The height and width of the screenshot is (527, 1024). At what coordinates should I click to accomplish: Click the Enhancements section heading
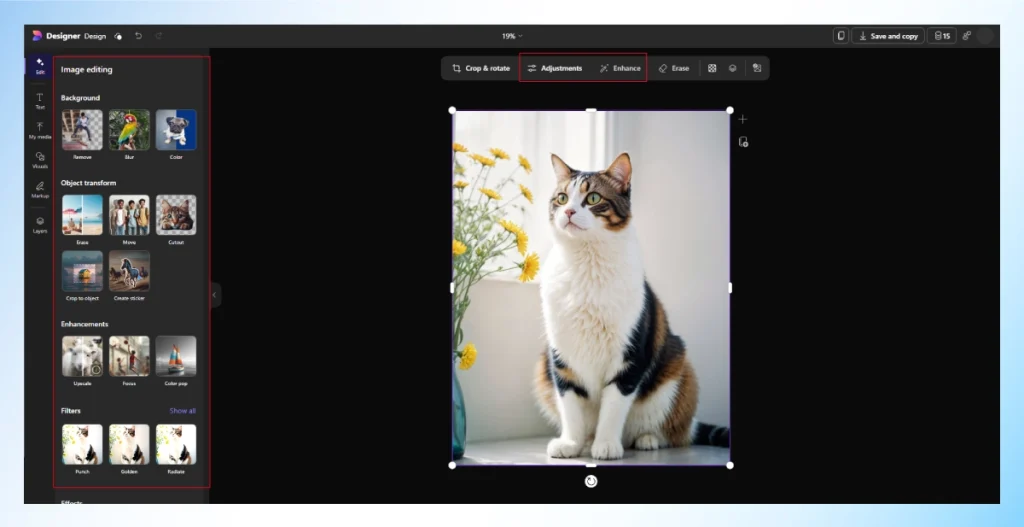tap(84, 324)
